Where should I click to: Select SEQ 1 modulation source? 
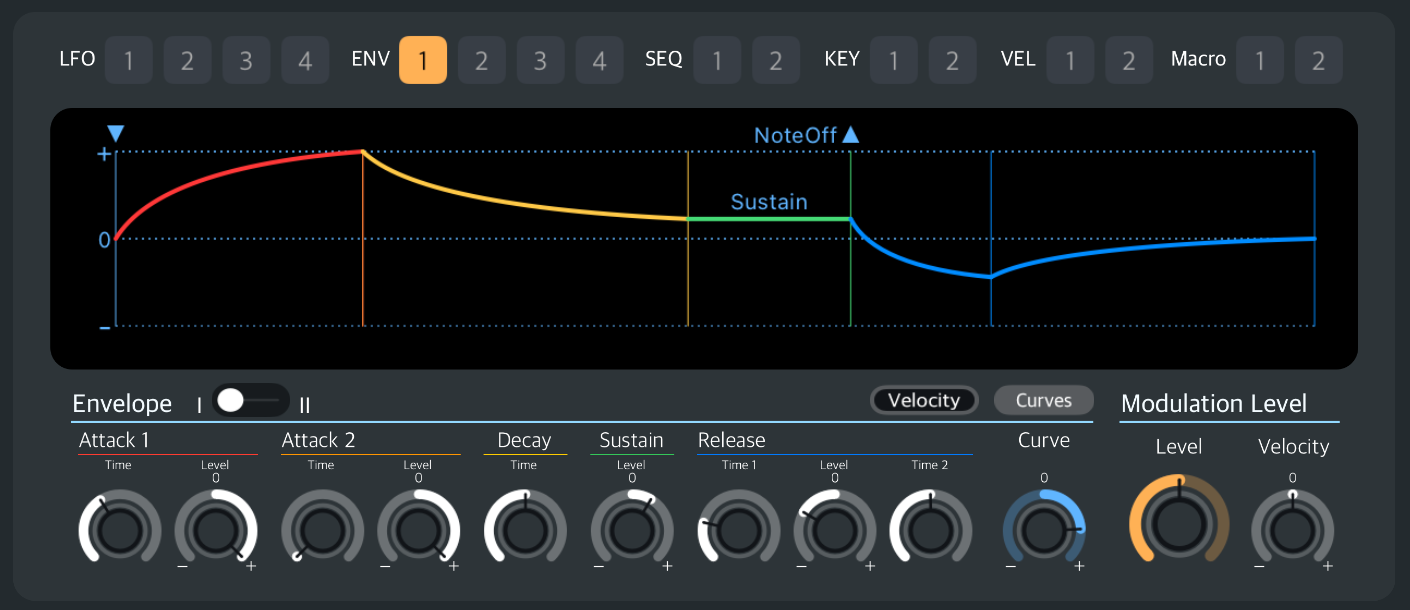(x=716, y=60)
